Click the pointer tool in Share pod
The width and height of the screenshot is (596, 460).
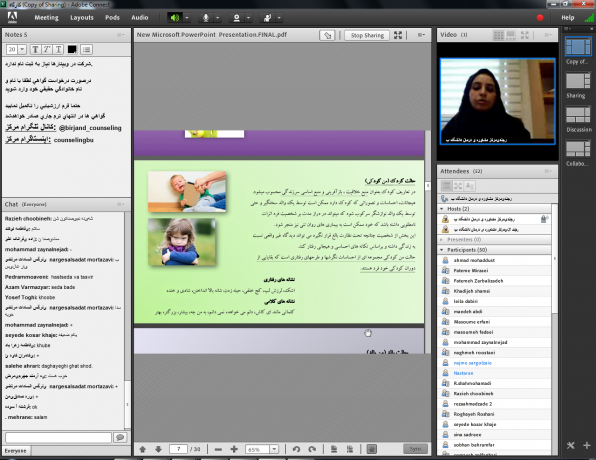[x=327, y=35]
